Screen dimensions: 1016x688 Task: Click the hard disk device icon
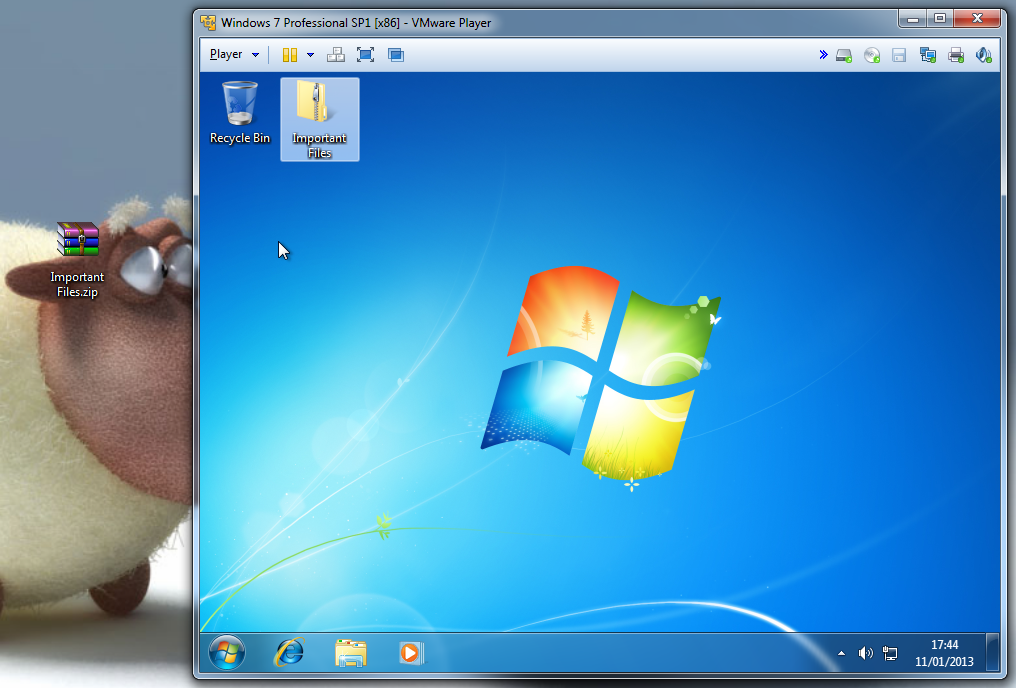(844, 55)
